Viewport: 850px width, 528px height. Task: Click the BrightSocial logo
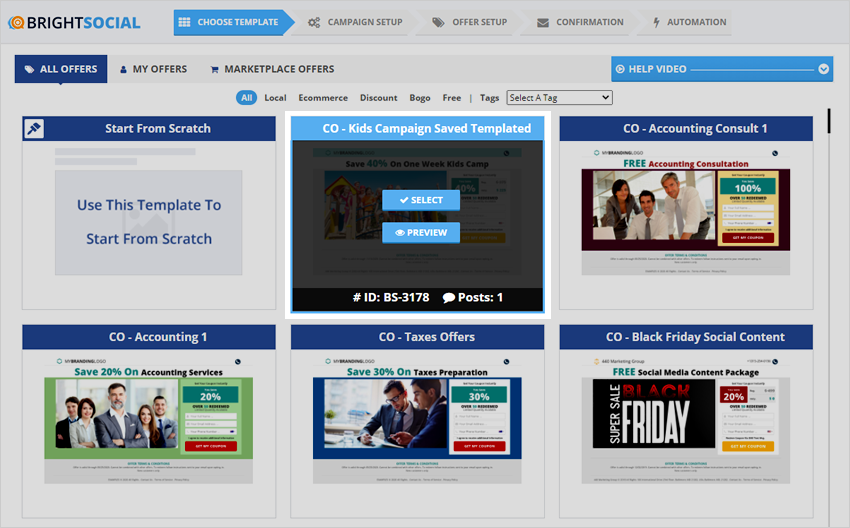click(73, 22)
